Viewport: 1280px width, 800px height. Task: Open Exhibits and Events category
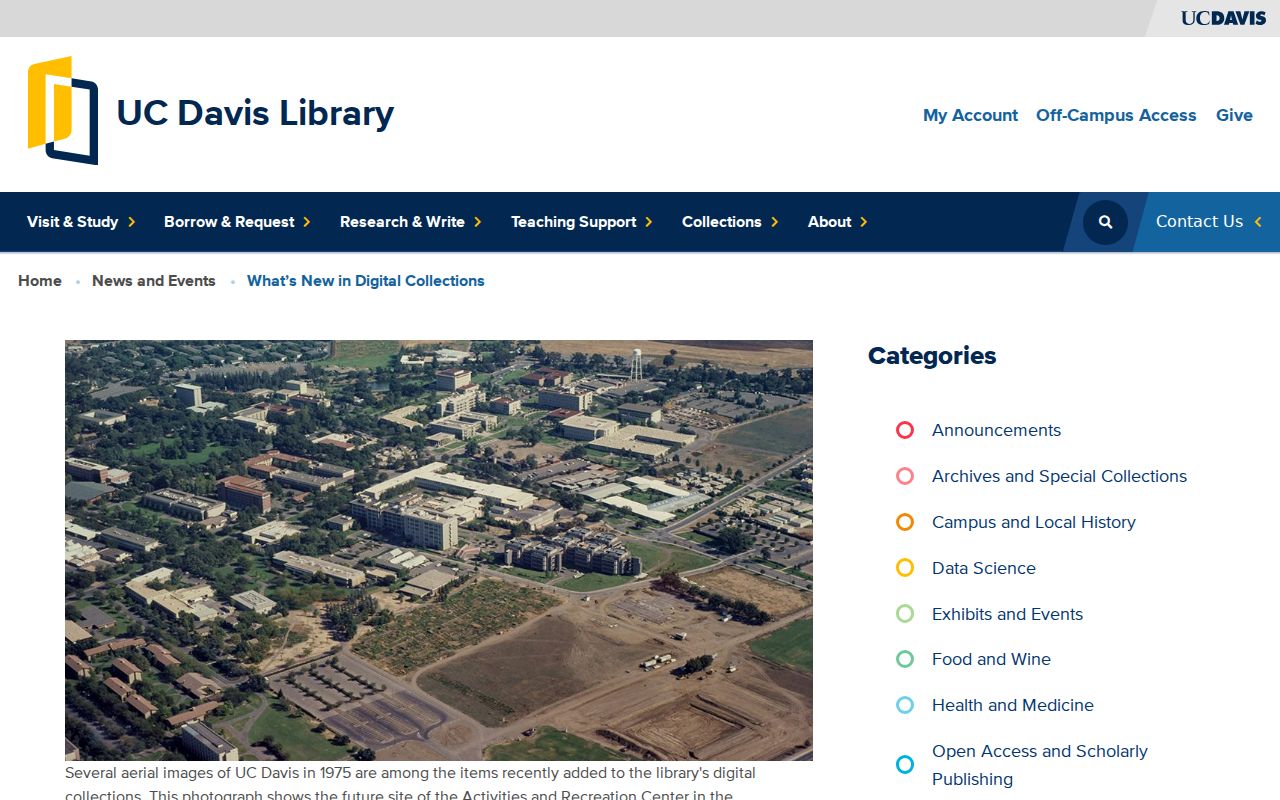1007,614
